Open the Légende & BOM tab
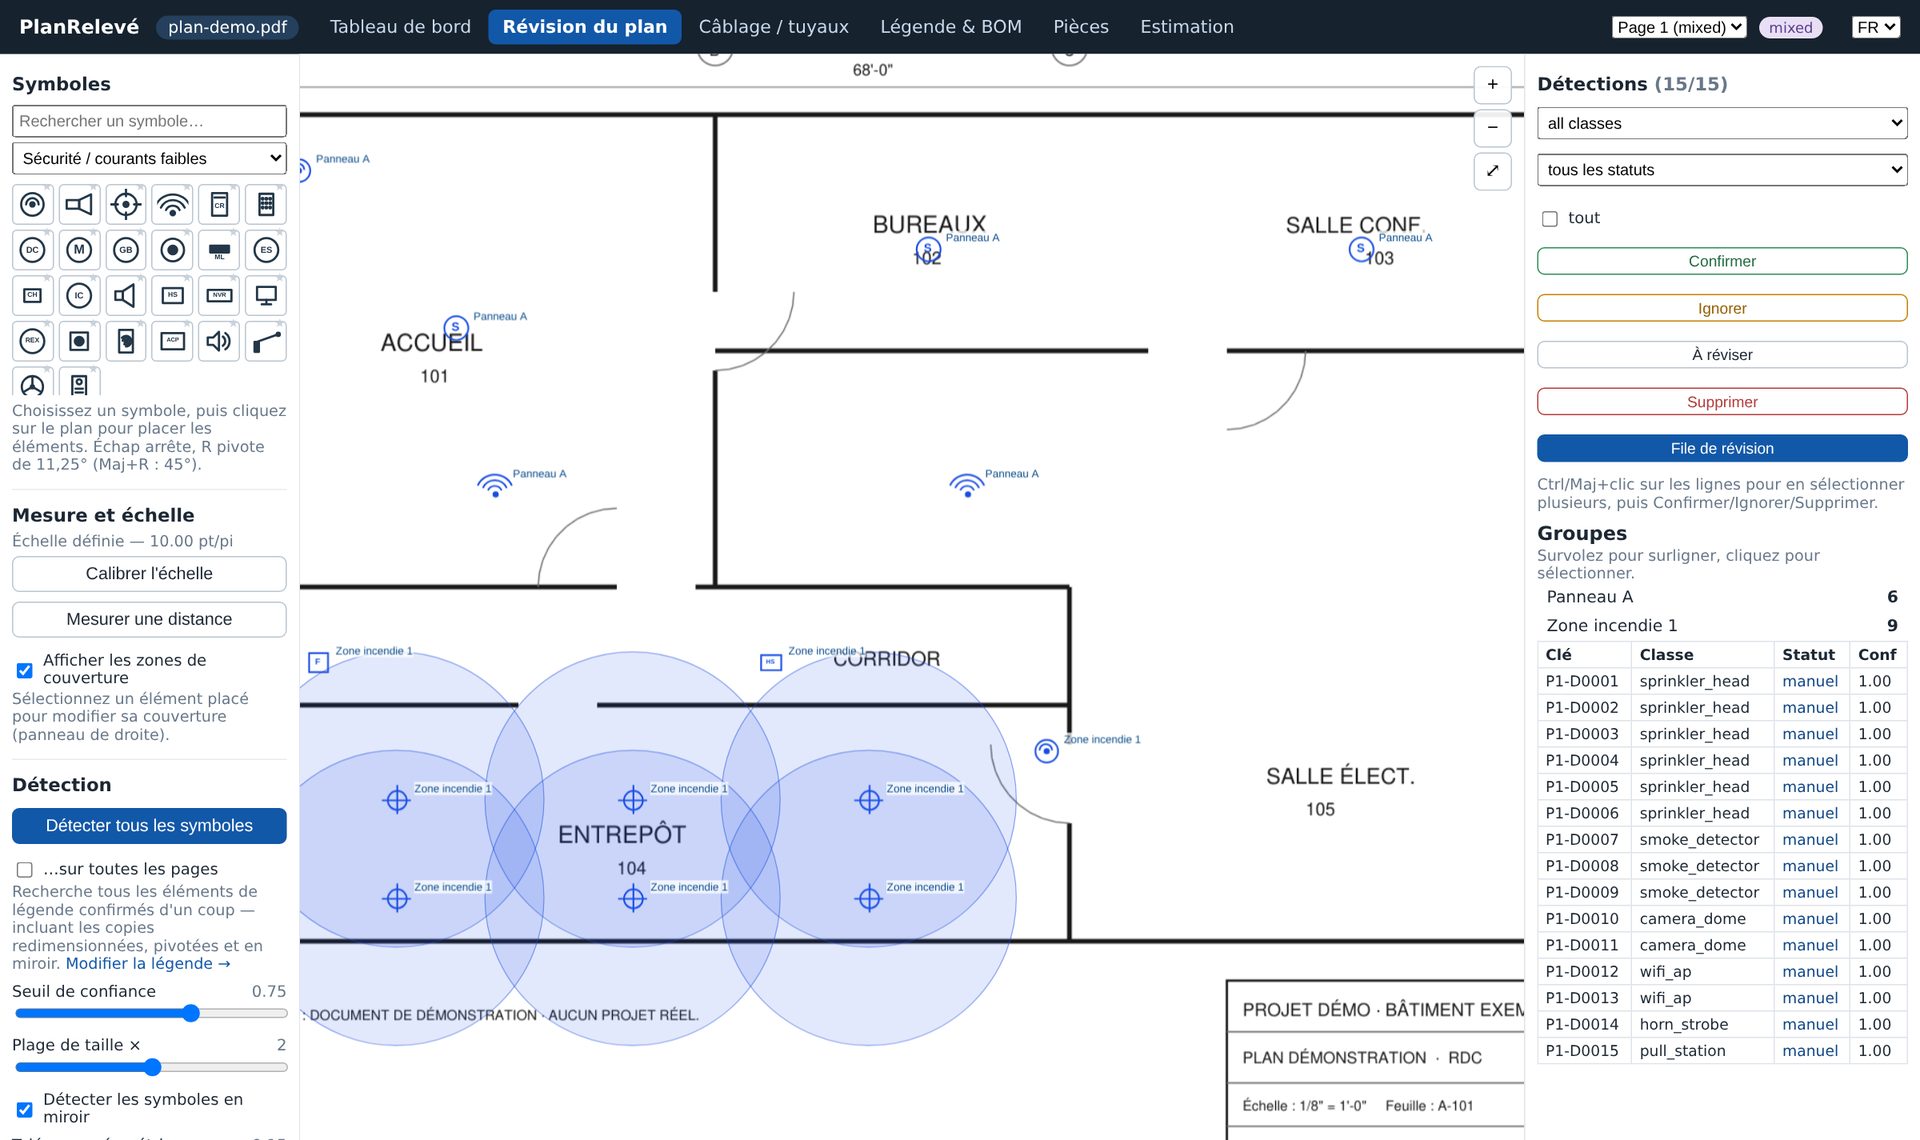 pos(951,27)
